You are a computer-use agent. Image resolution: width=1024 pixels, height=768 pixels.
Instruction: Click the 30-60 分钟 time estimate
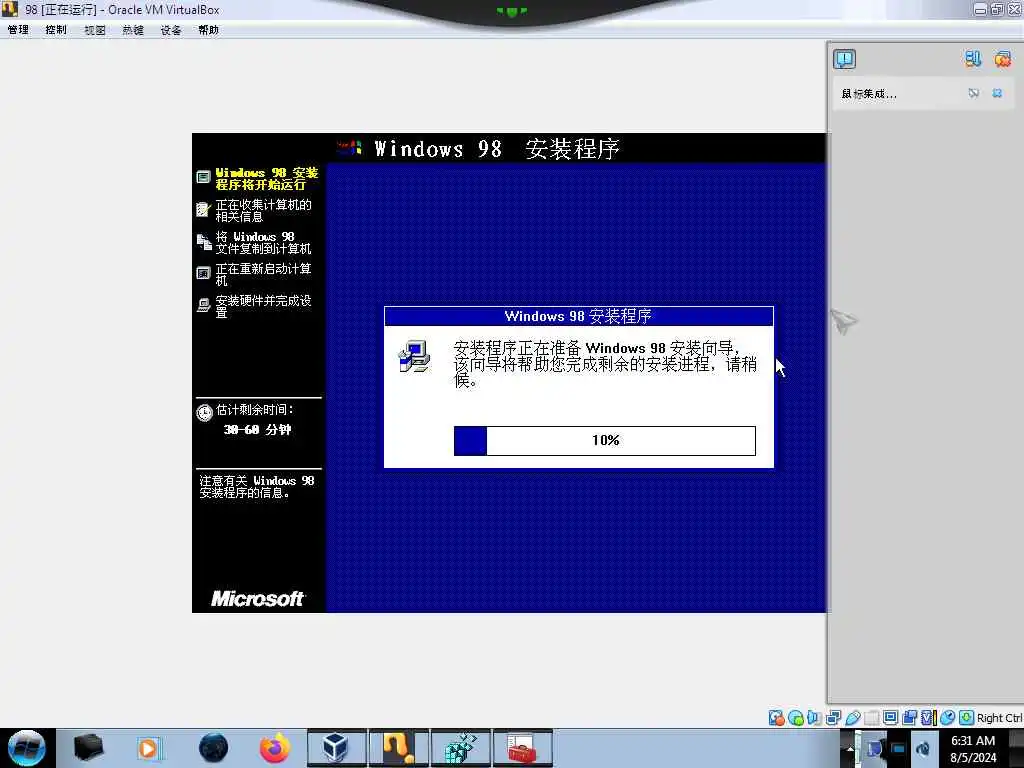[x=257, y=430]
